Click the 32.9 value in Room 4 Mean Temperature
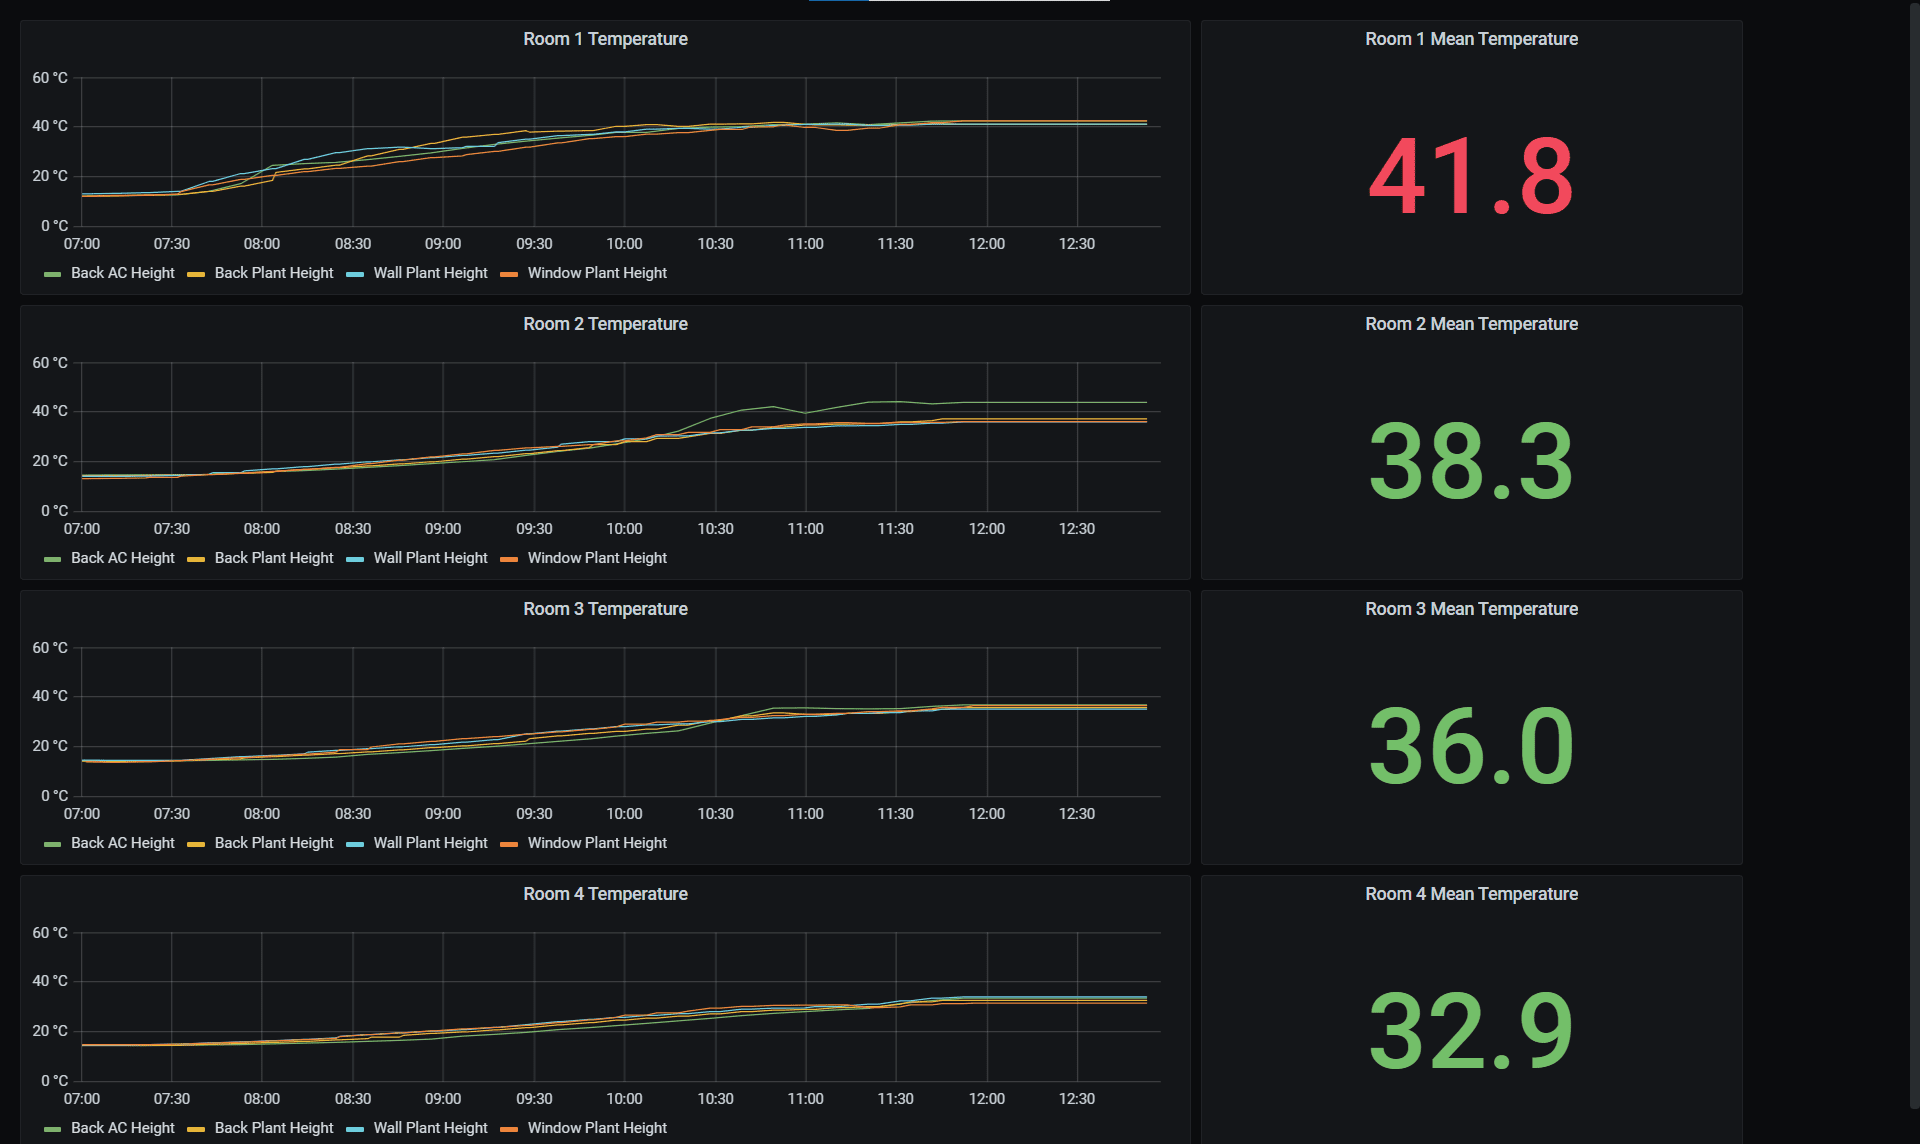 coord(1470,1032)
